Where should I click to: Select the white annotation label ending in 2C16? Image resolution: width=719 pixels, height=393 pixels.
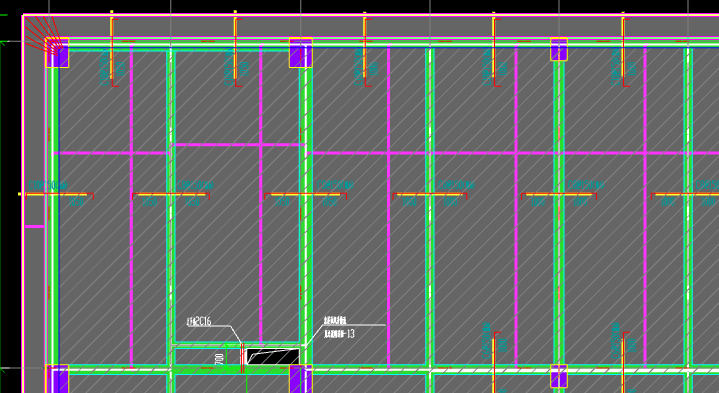199,321
